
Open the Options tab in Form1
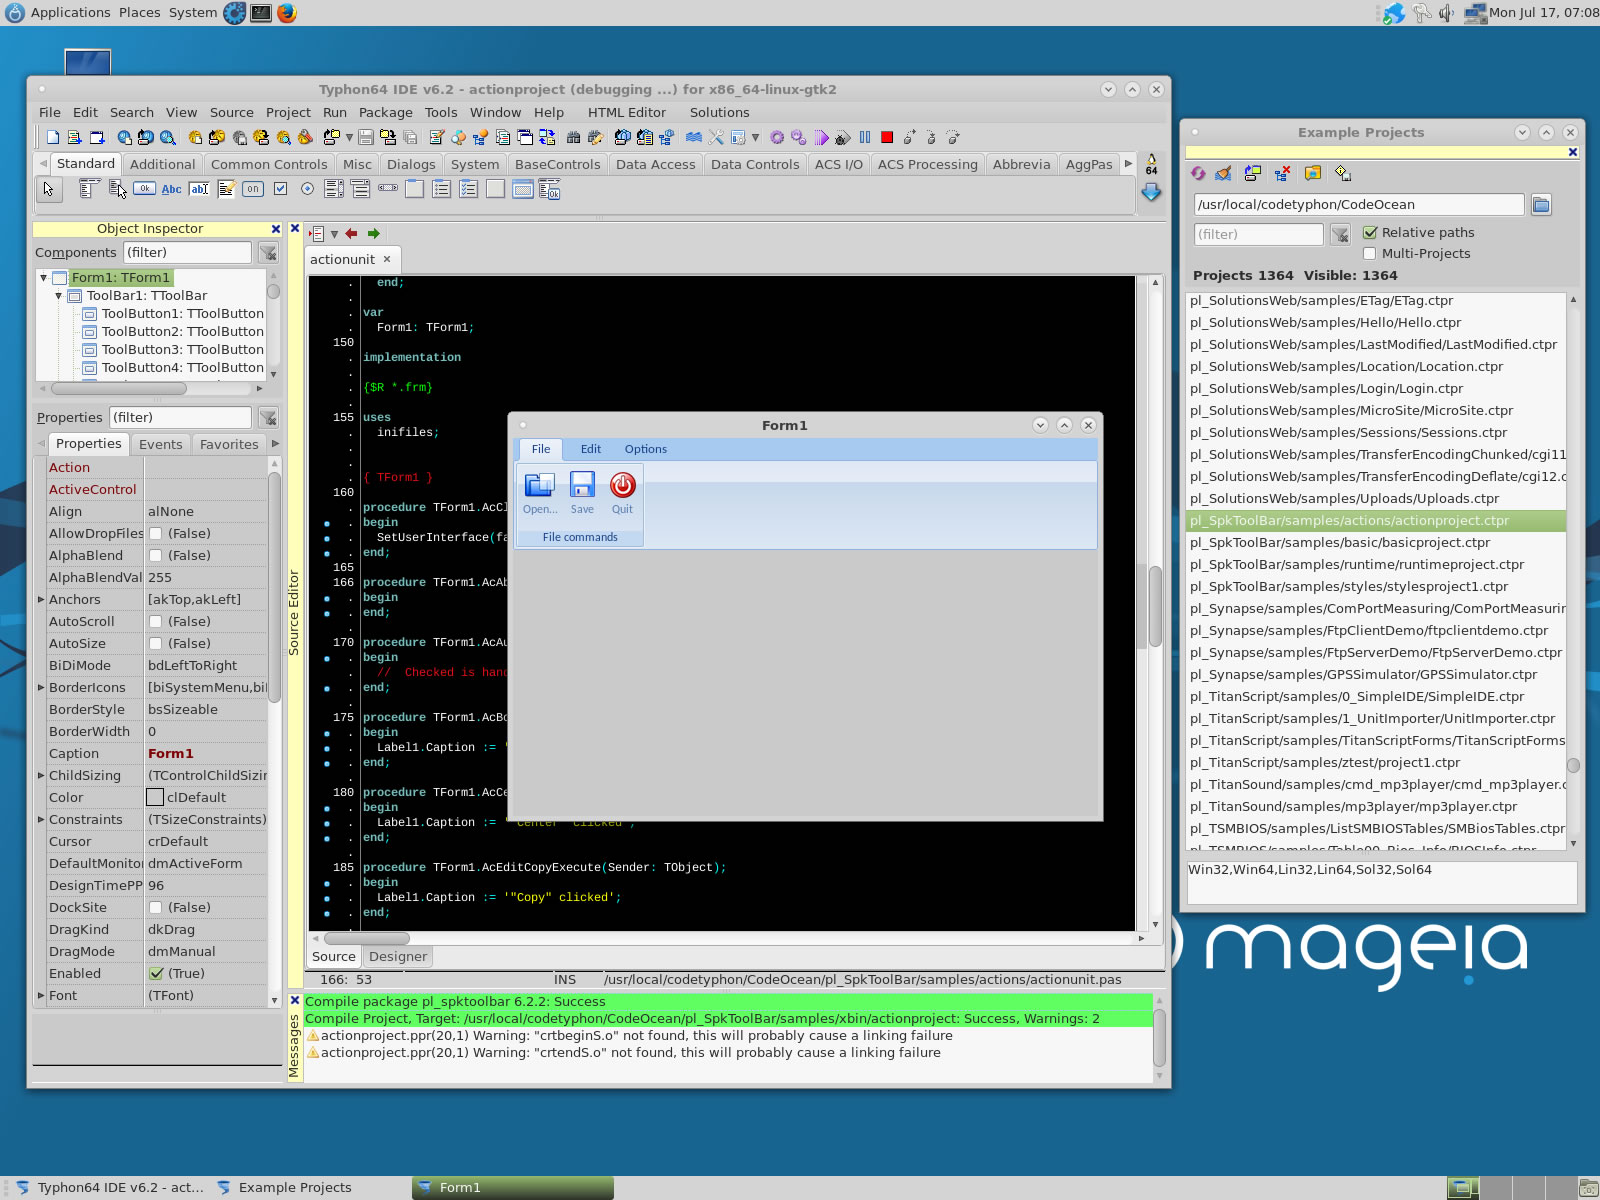pos(646,450)
